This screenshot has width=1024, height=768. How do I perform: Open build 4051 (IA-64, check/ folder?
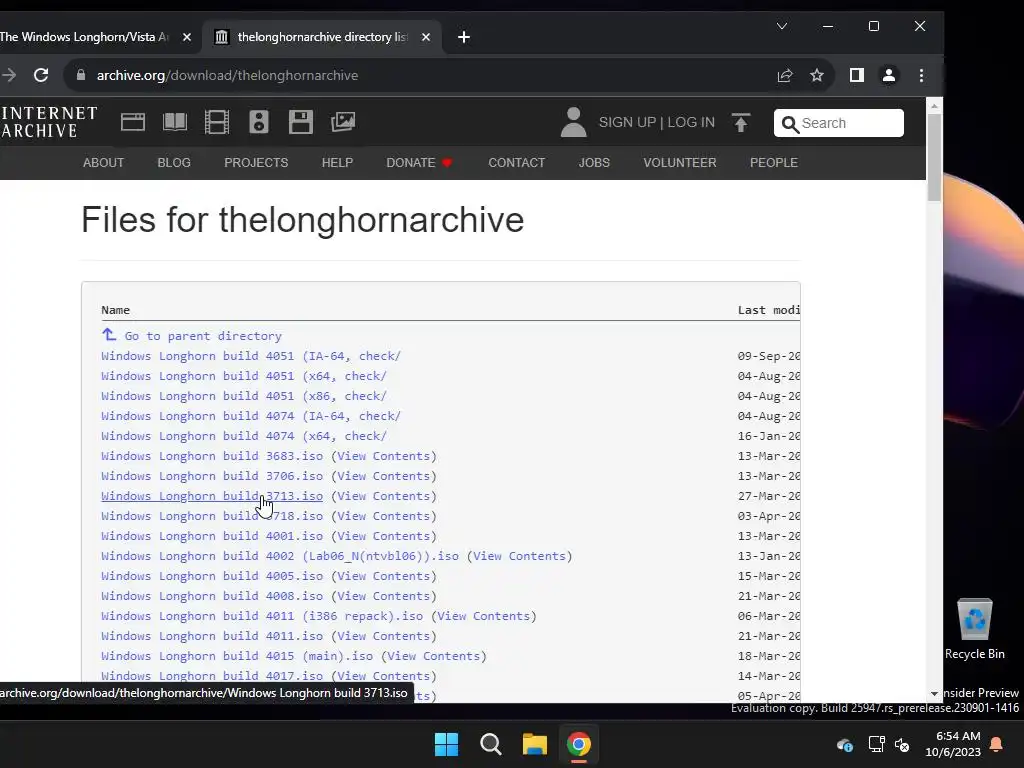click(x=251, y=356)
